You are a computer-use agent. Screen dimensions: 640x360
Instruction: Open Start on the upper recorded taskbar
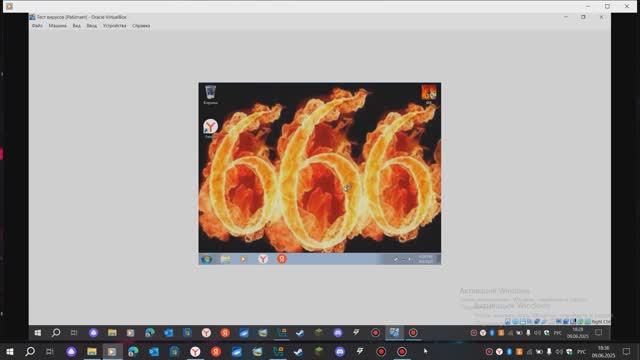(x=38, y=333)
